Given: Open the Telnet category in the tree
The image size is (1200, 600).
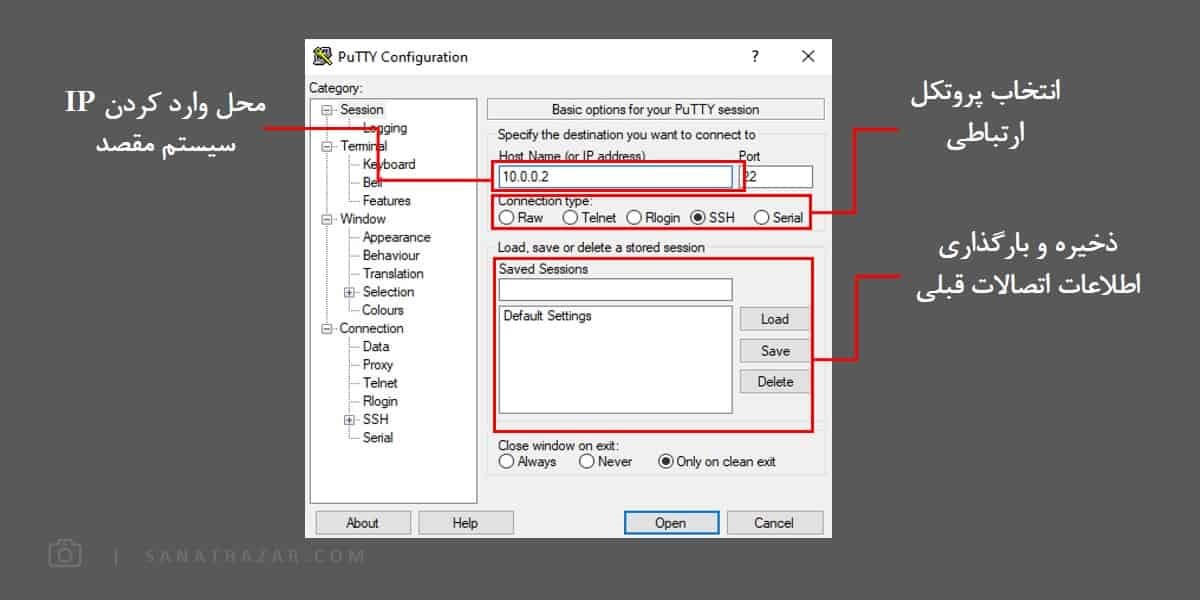Looking at the screenshot, I should [x=380, y=383].
